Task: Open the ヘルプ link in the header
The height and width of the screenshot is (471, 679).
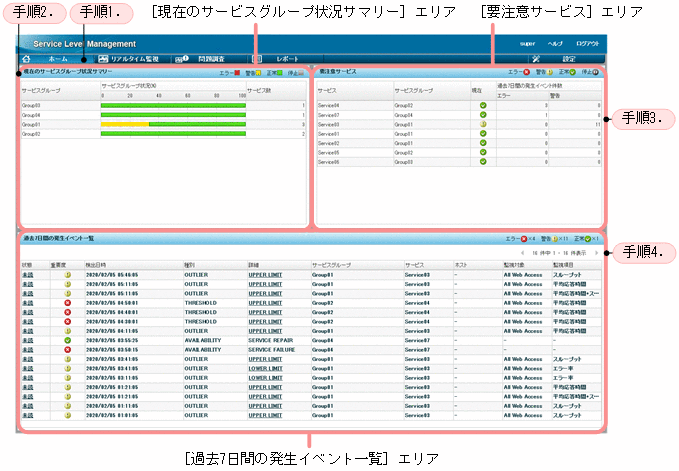Action: coord(555,44)
